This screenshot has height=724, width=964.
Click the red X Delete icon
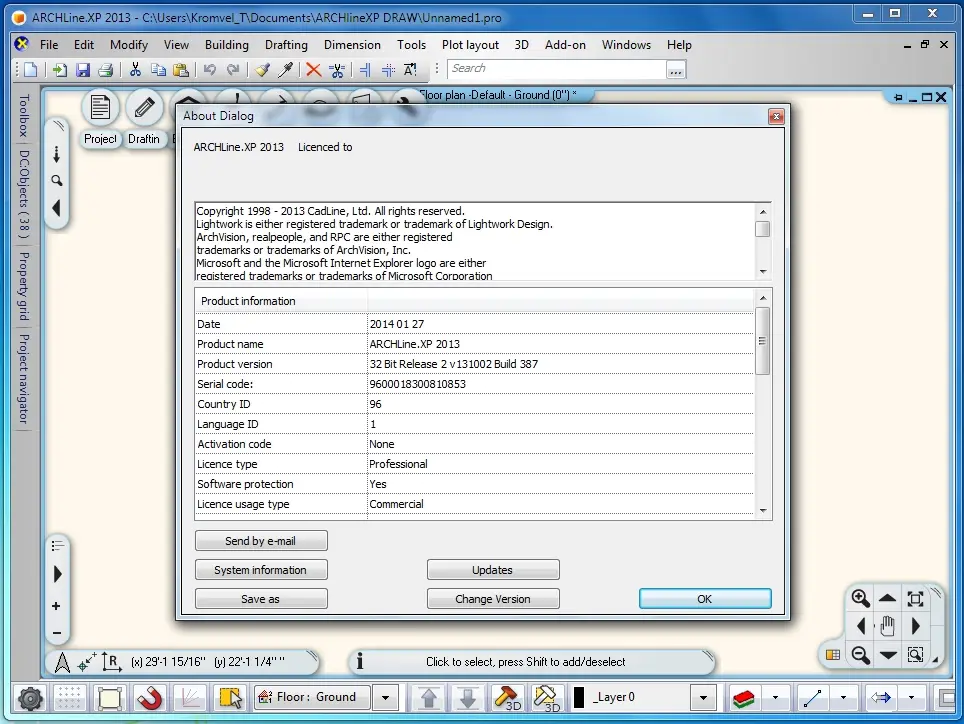coord(314,69)
